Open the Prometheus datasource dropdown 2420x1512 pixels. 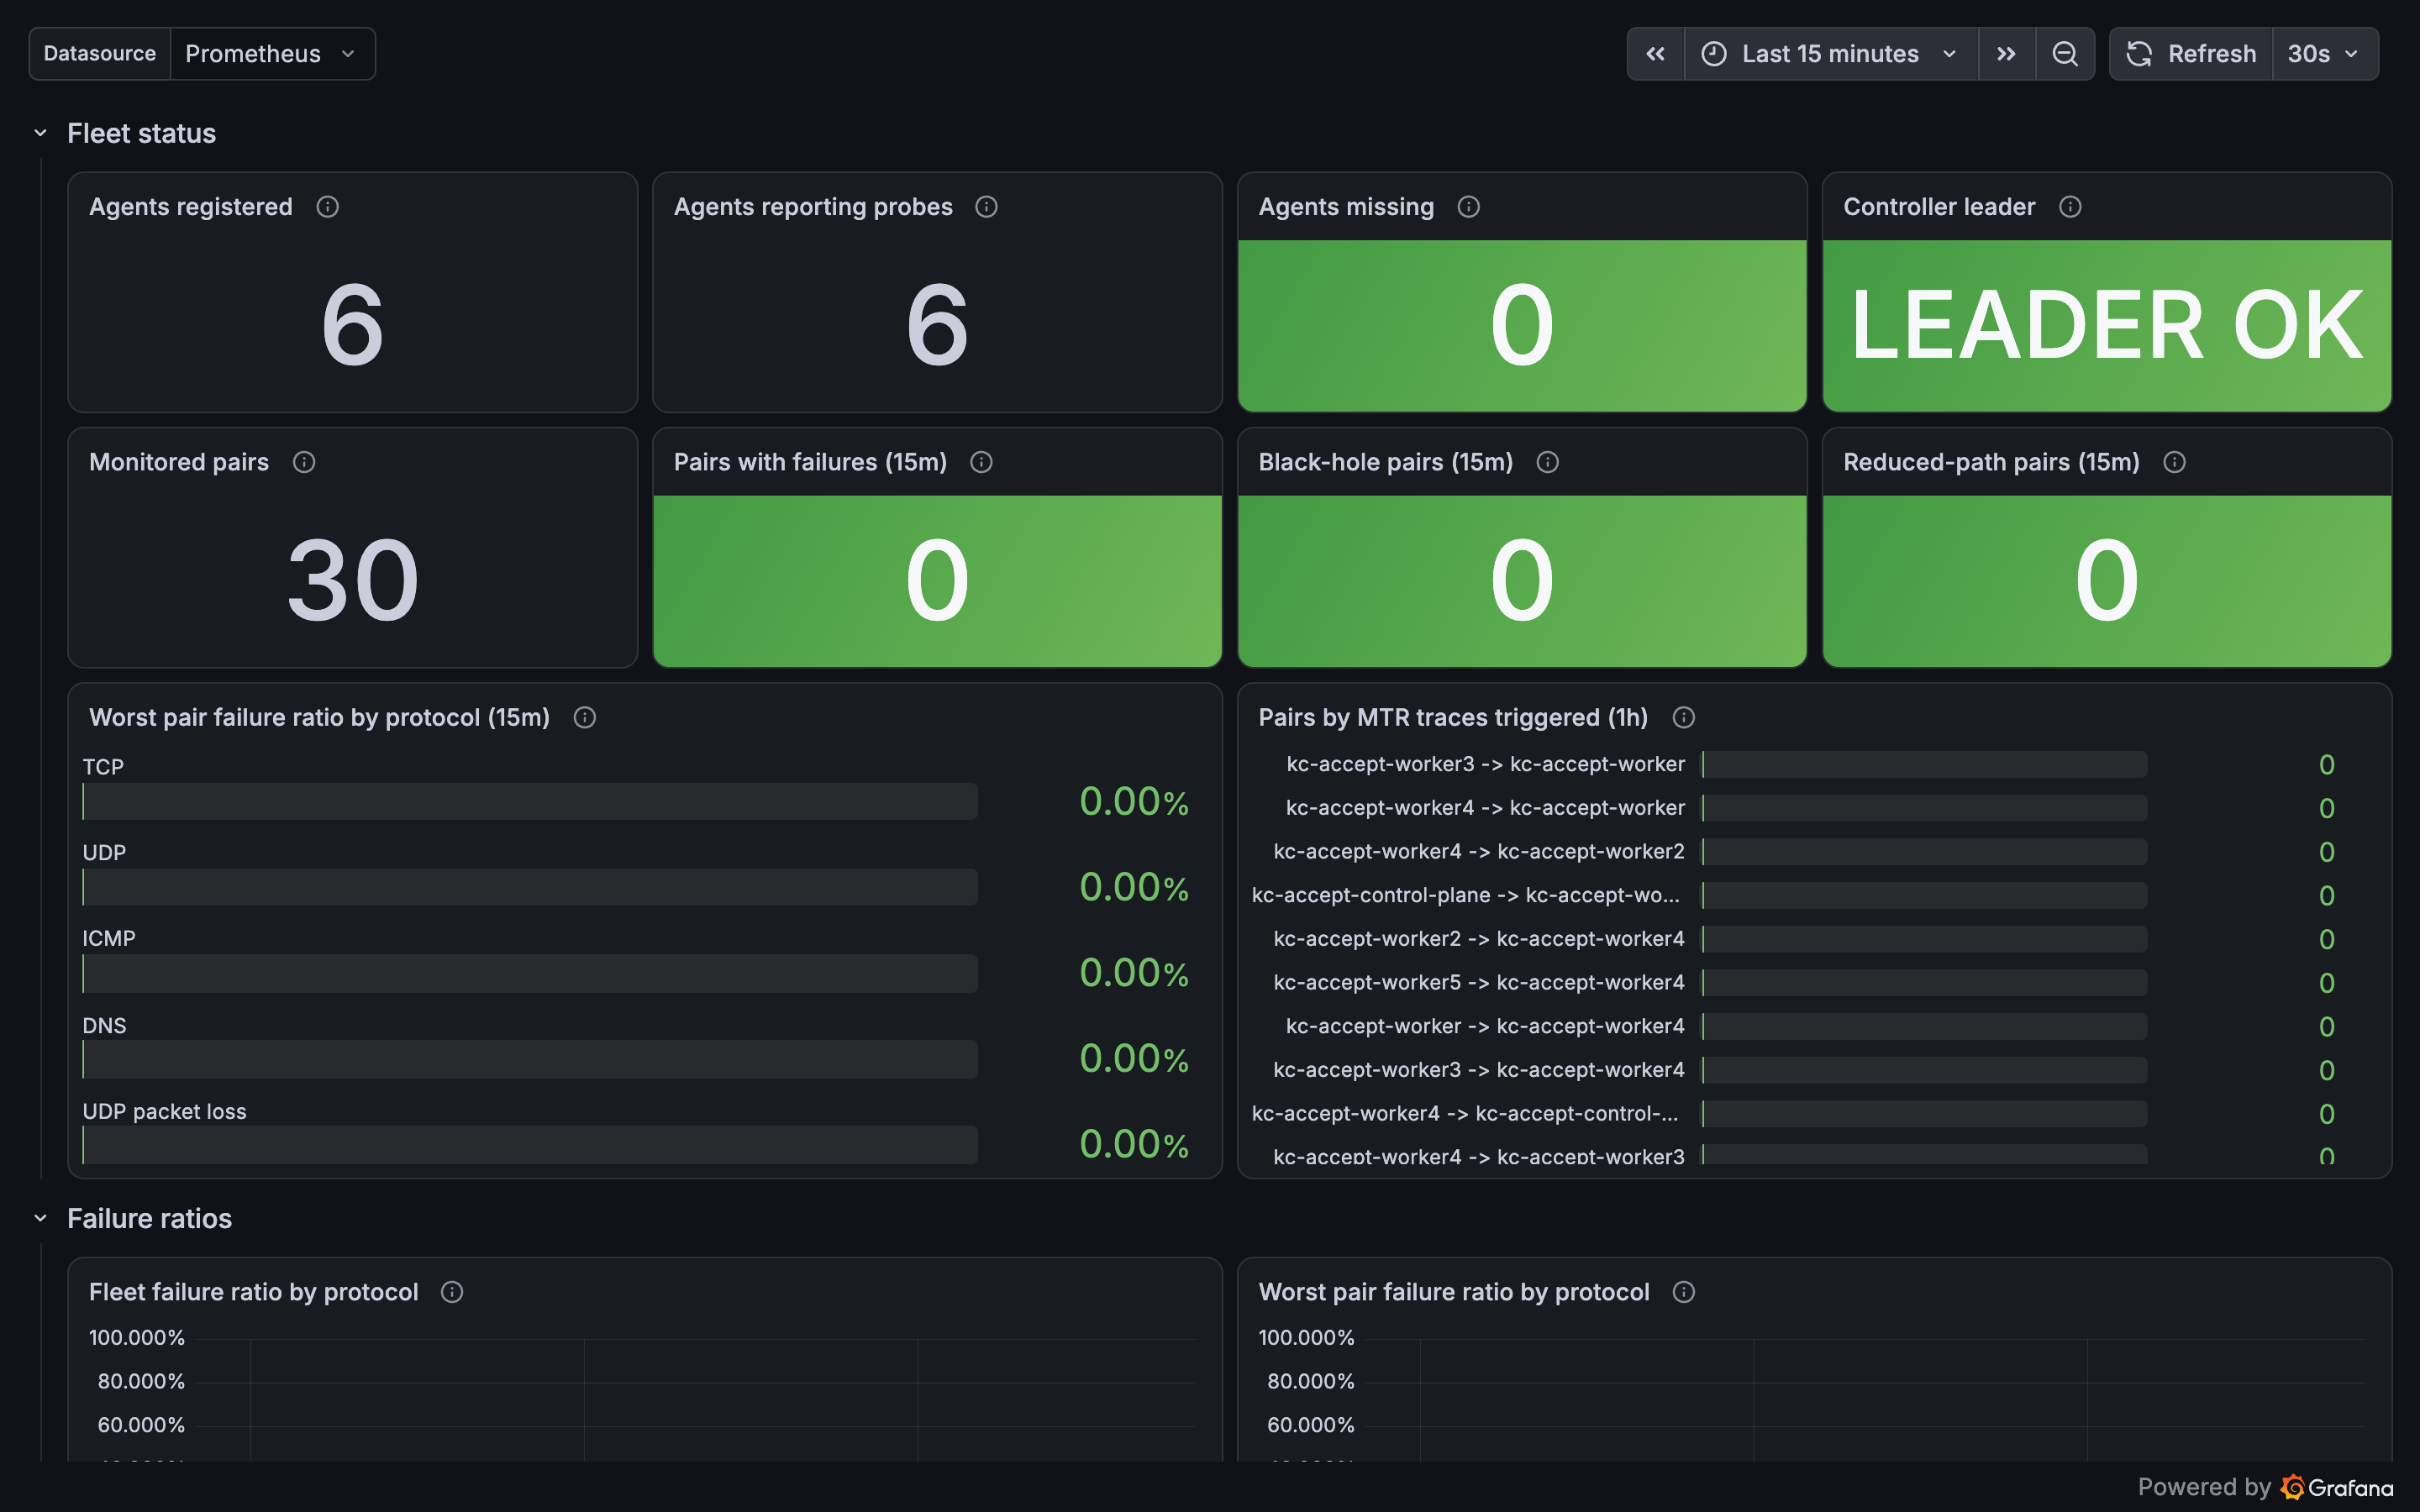coord(271,54)
